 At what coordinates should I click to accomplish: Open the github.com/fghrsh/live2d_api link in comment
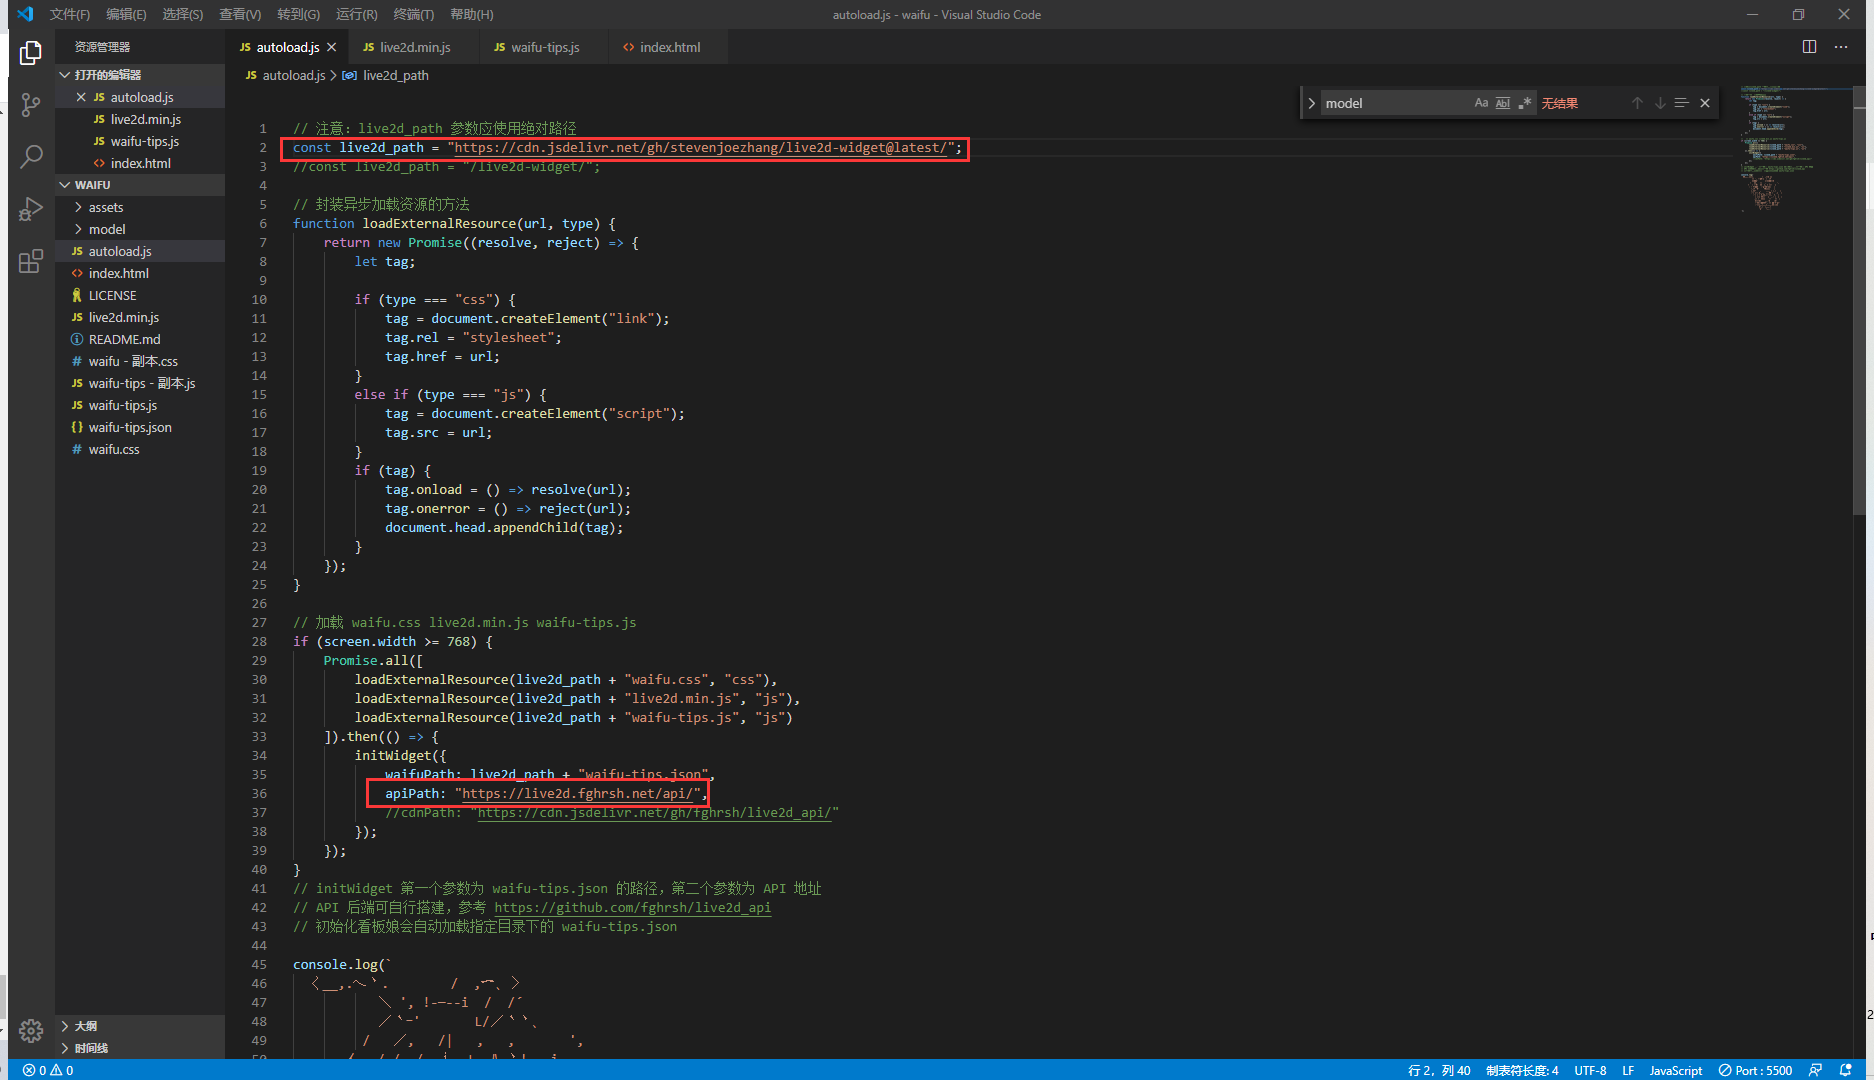coord(633,908)
